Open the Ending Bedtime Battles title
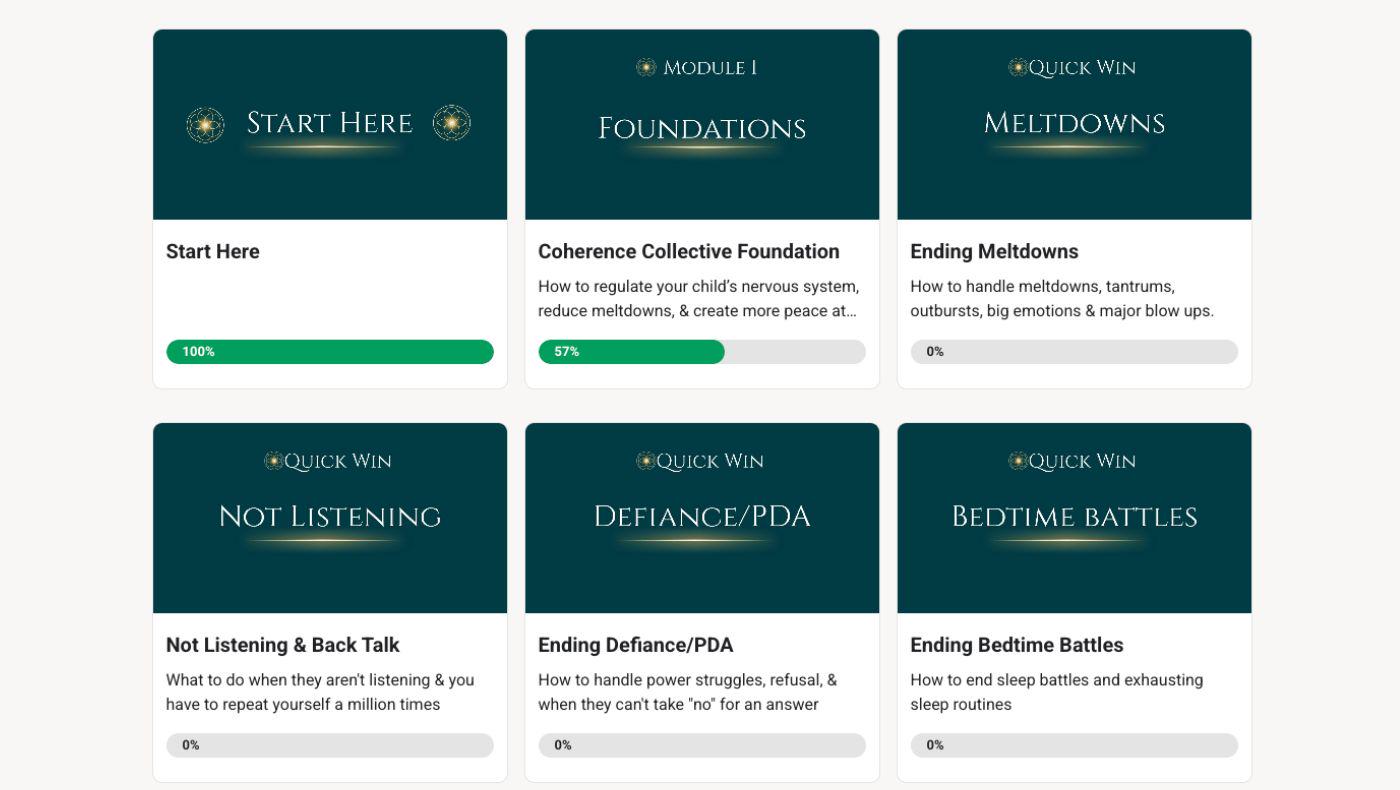The width and height of the screenshot is (1400, 790). [1017, 645]
